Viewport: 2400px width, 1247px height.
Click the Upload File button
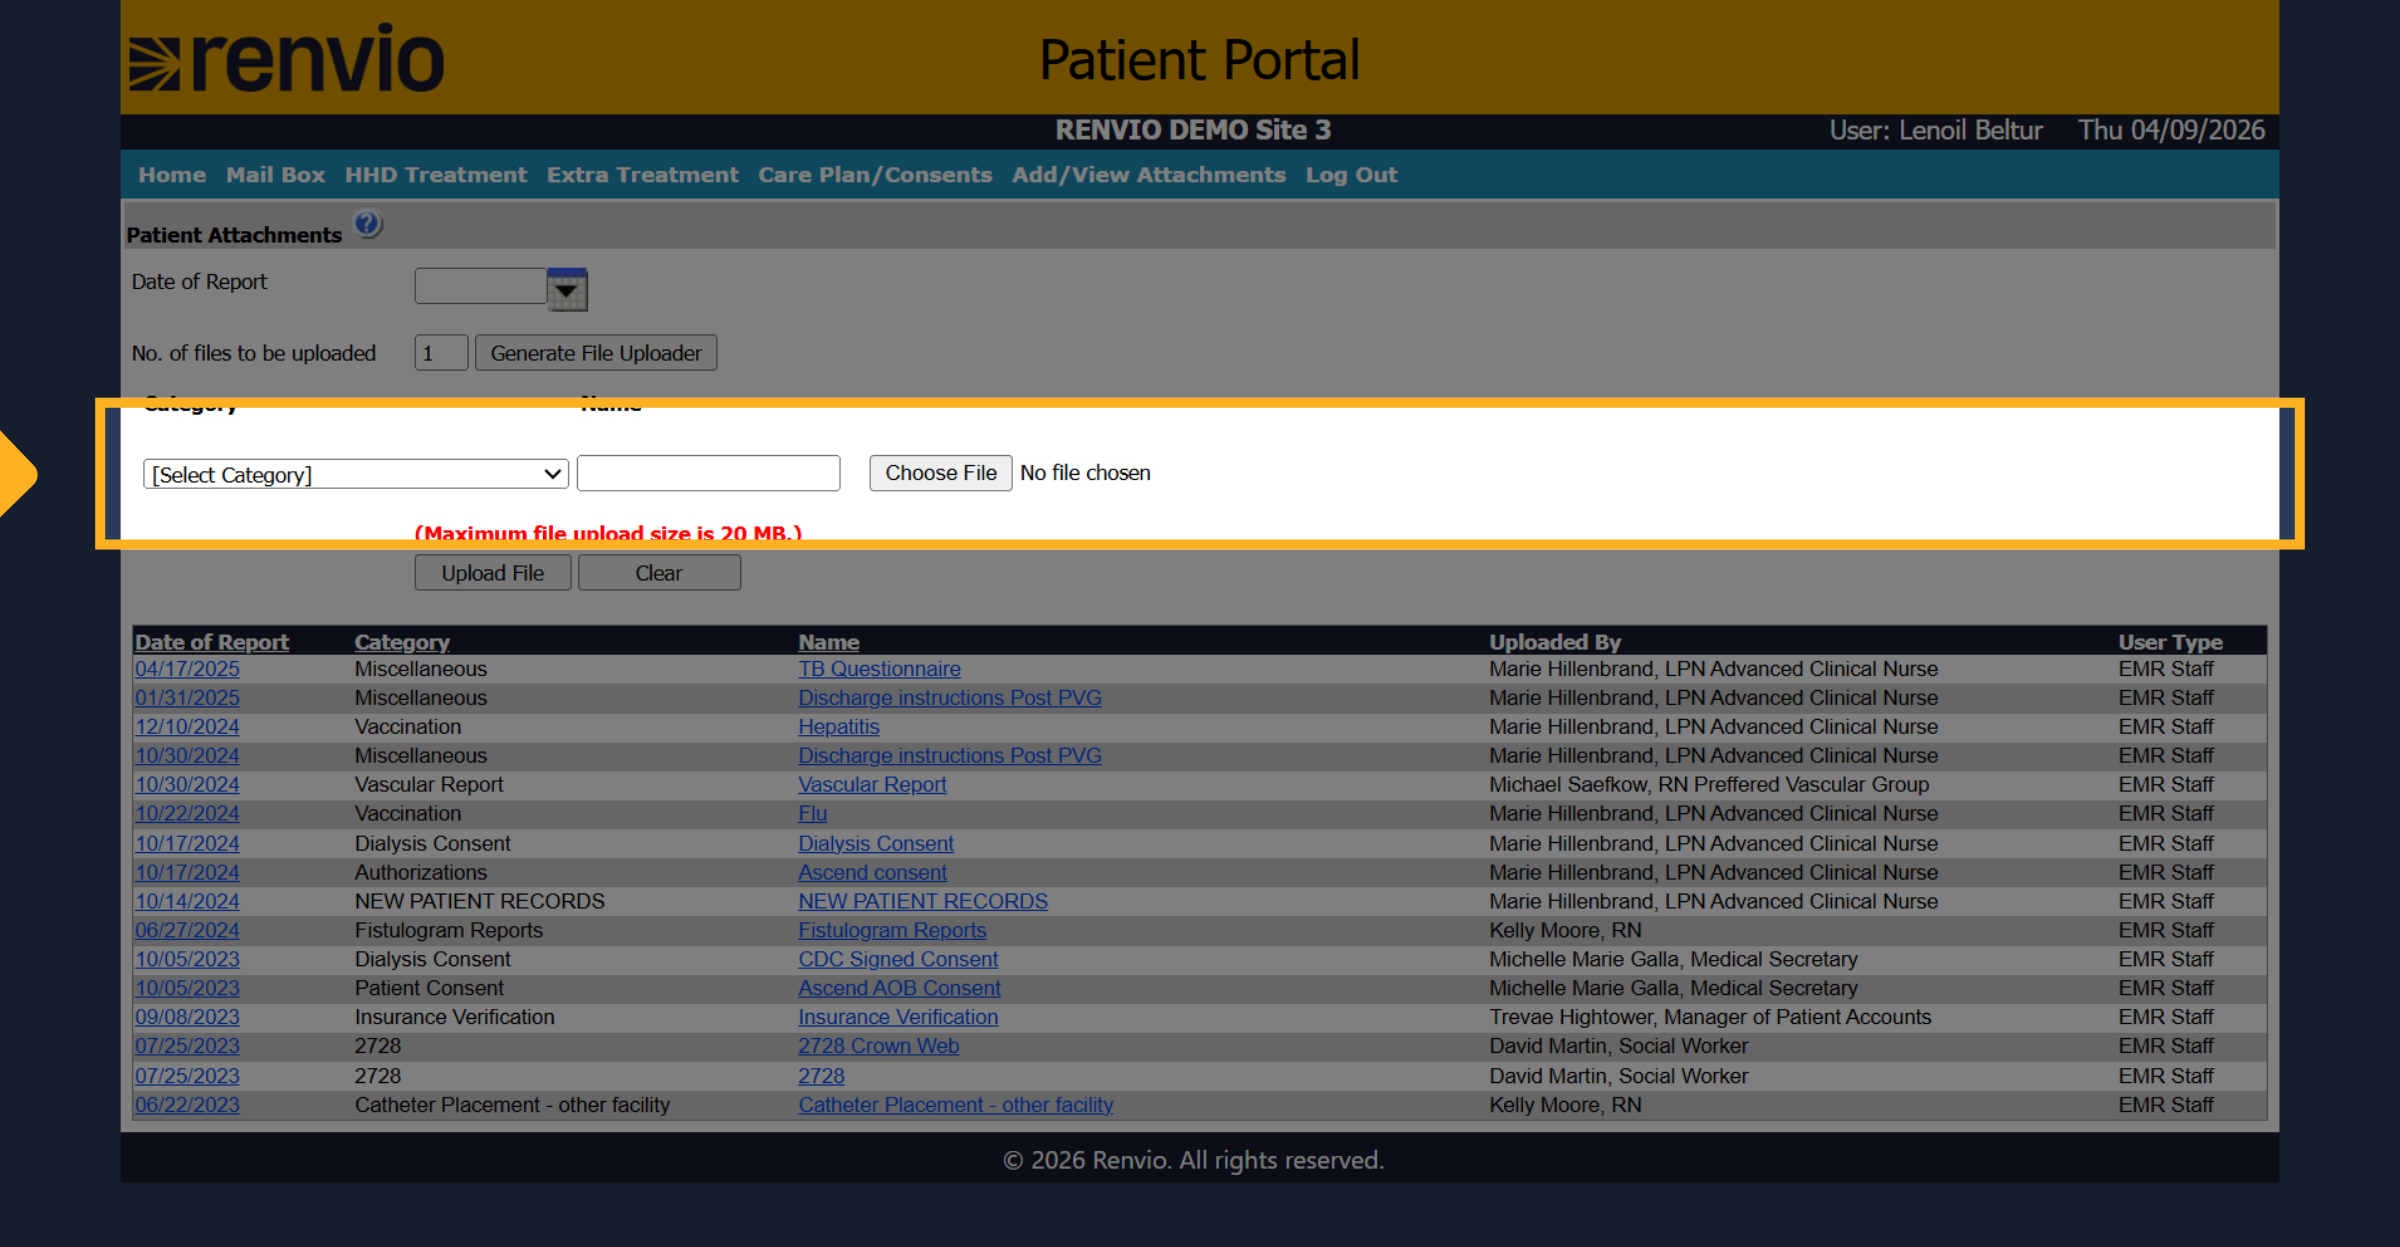click(x=493, y=573)
